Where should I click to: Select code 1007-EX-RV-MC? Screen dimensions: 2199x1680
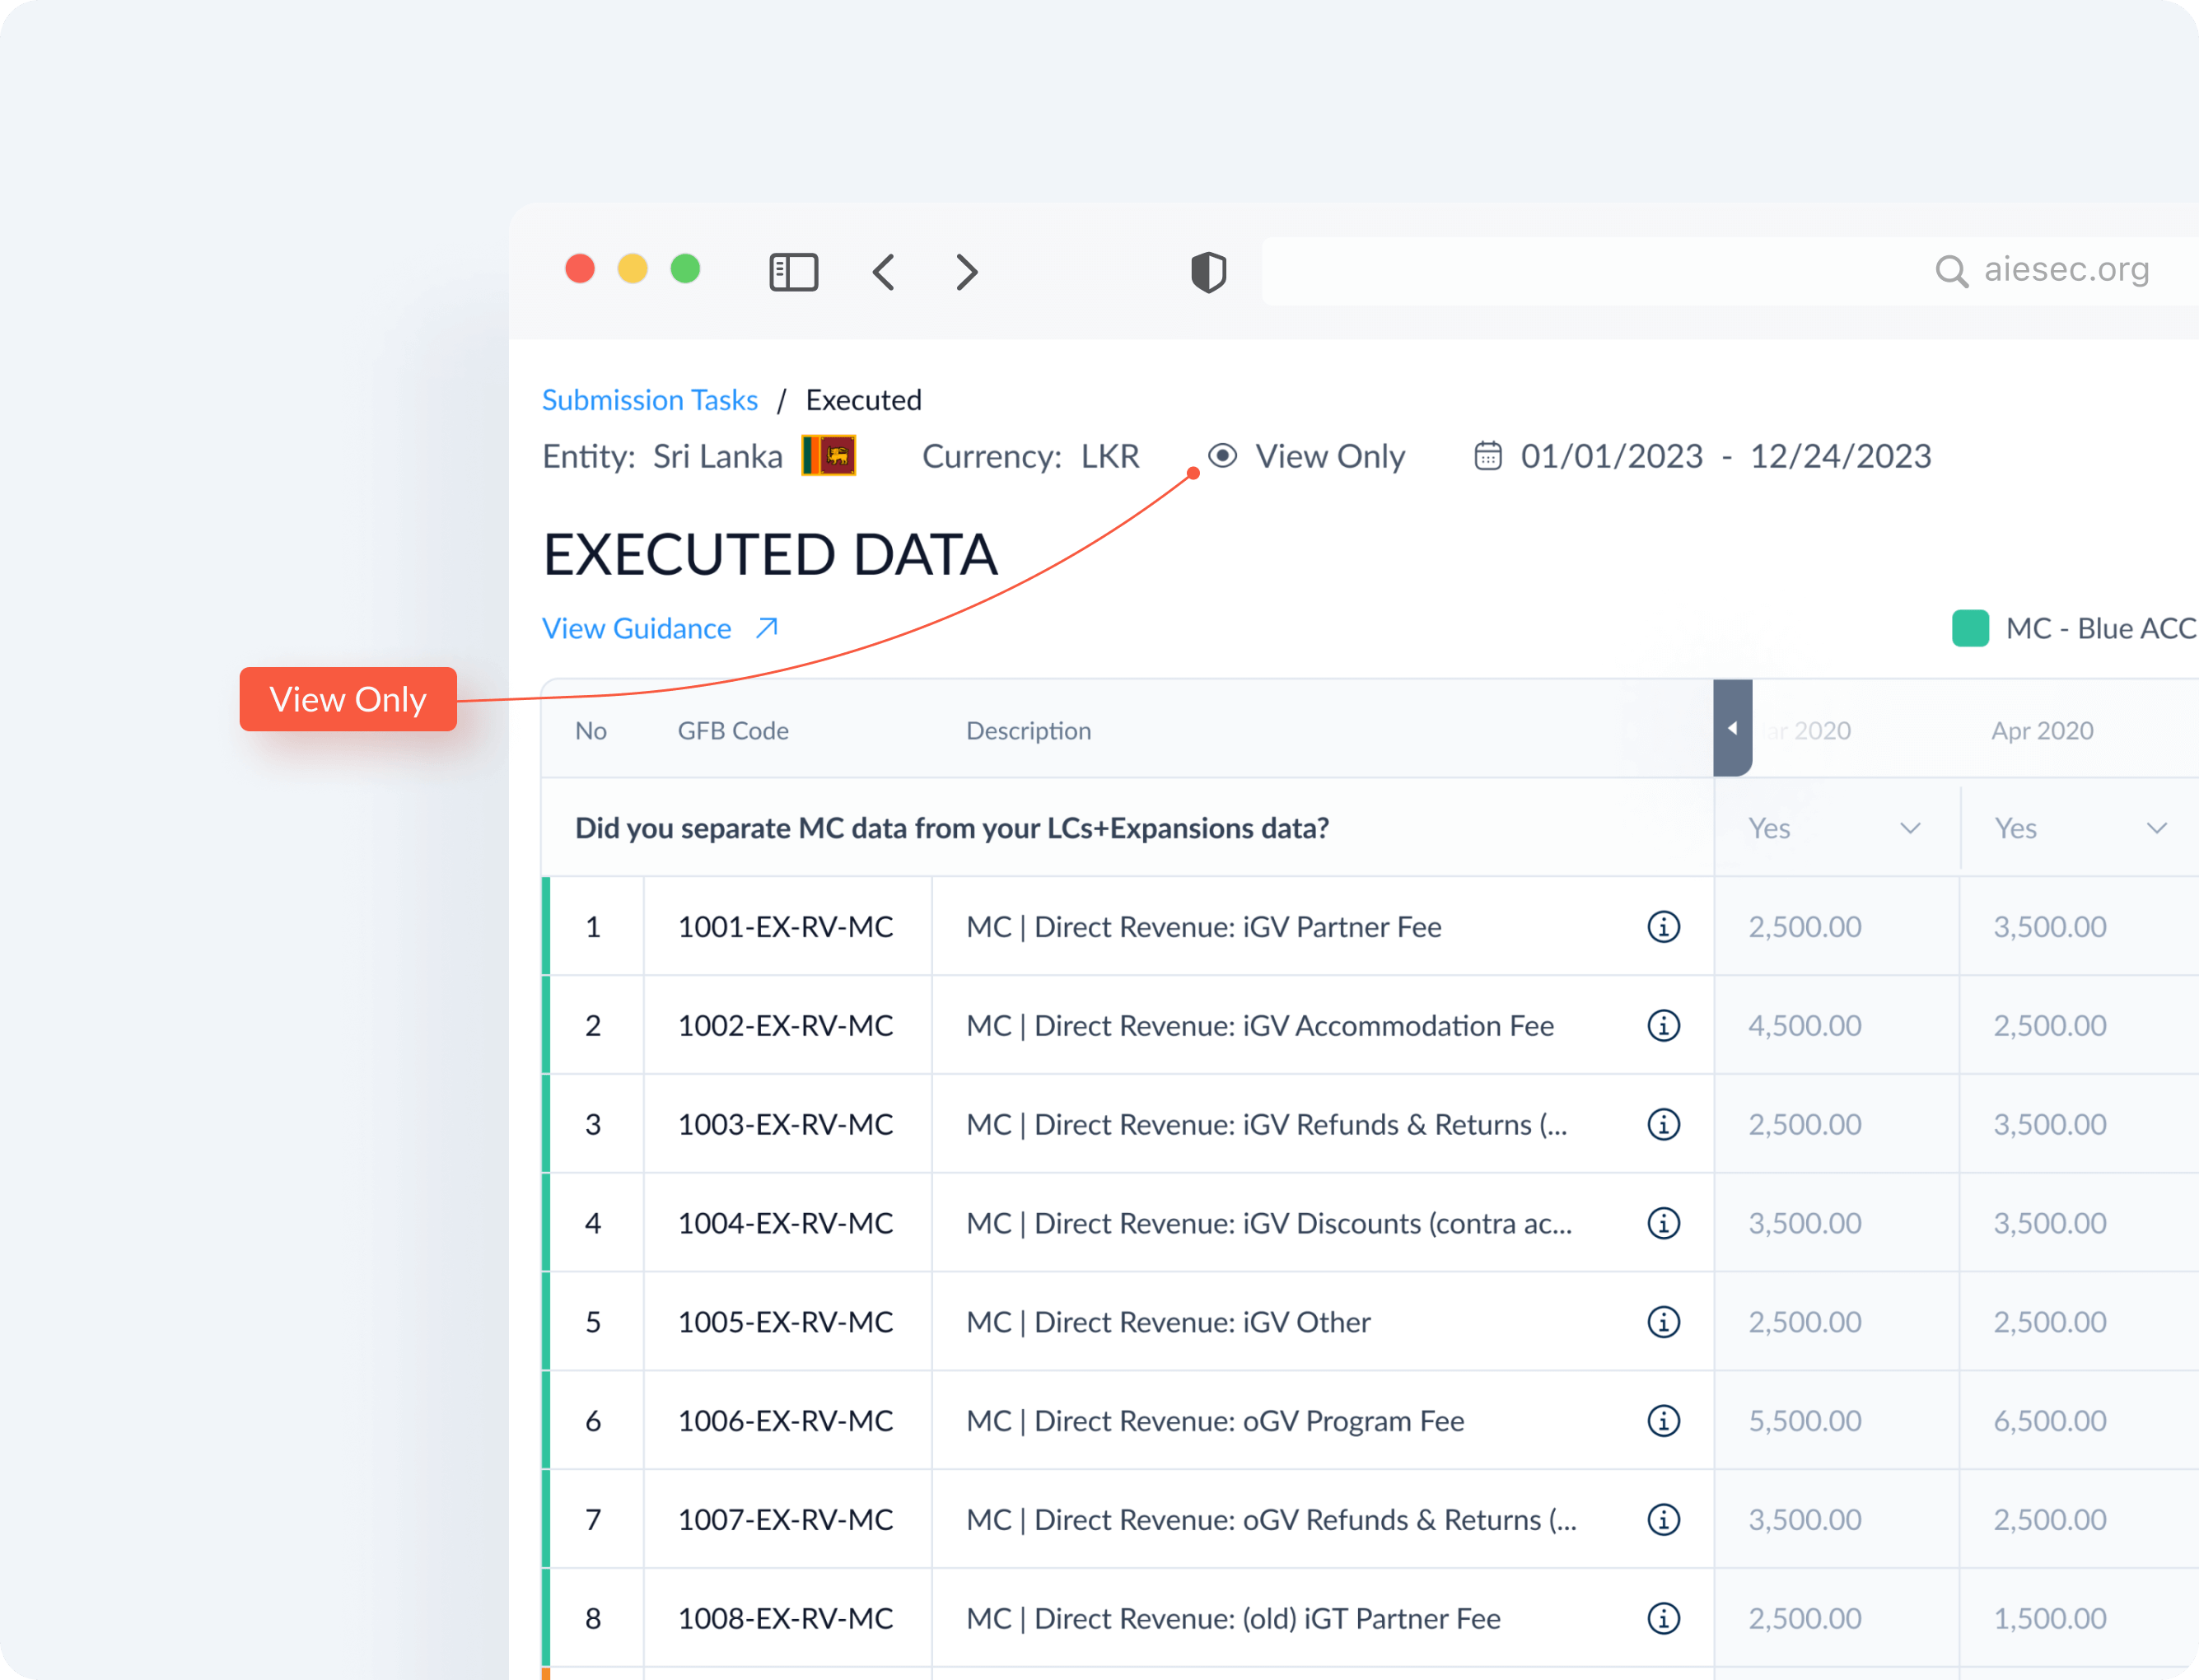pyautogui.click(x=786, y=1521)
